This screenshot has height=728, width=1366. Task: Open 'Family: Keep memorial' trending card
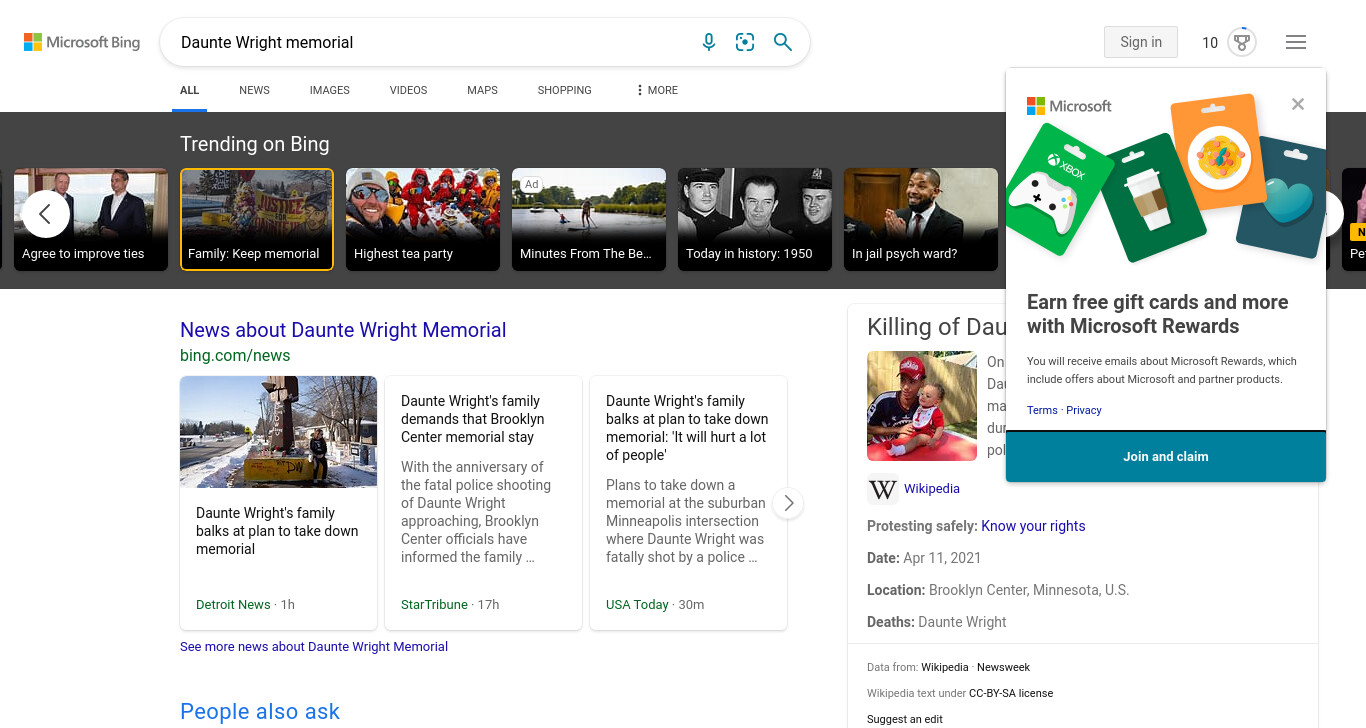(x=257, y=219)
